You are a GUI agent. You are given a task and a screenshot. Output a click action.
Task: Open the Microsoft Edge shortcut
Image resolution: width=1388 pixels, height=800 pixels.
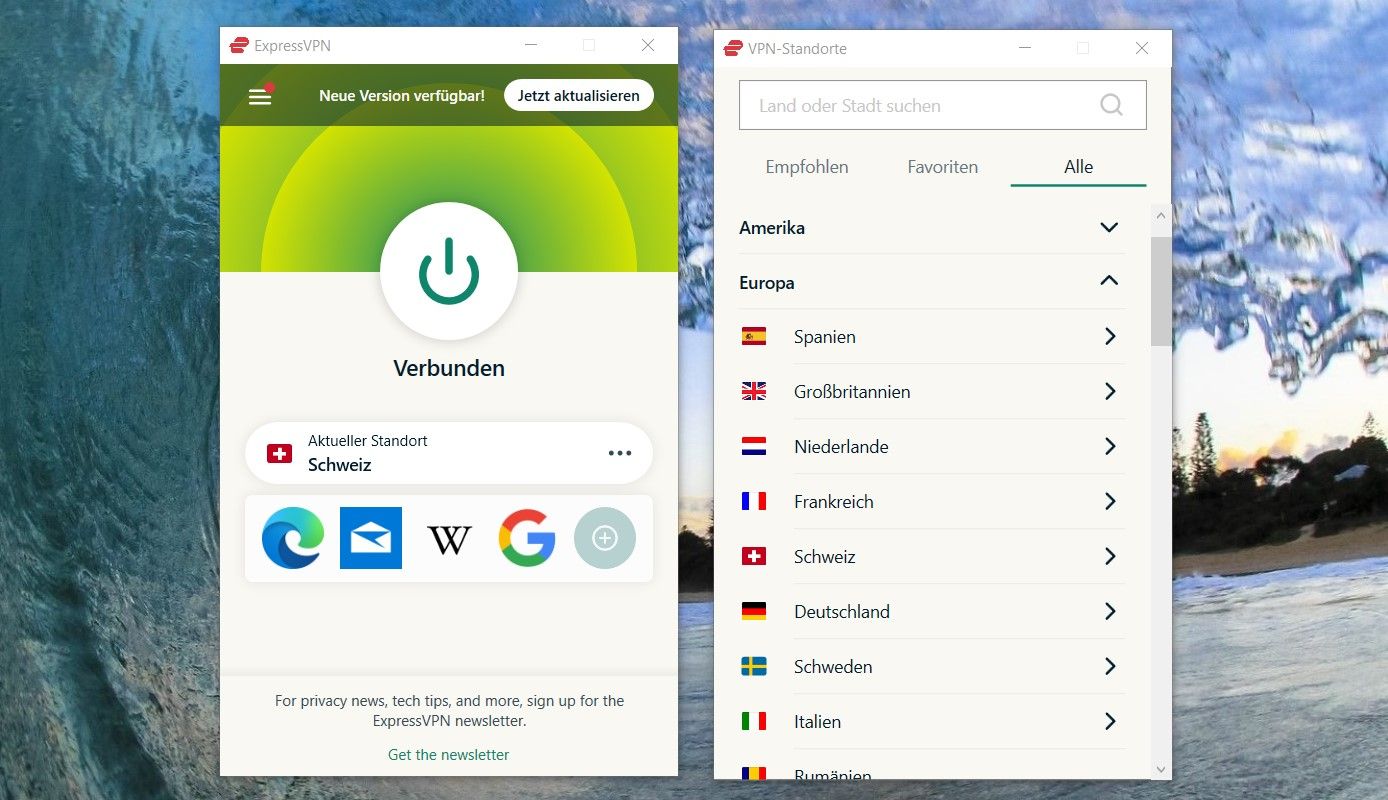click(293, 538)
